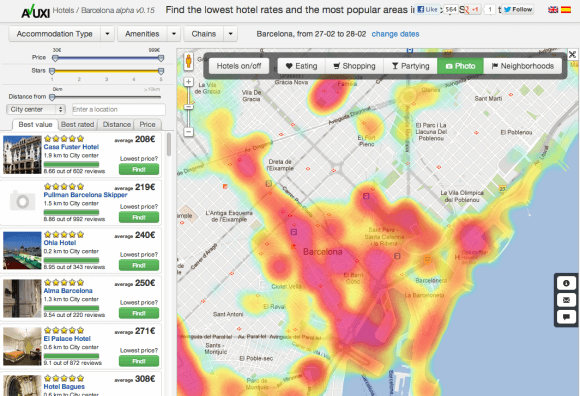Toggle the Photo heatmap layer
Image resolution: width=580 pixels, height=396 pixels.
coord(461,66)
